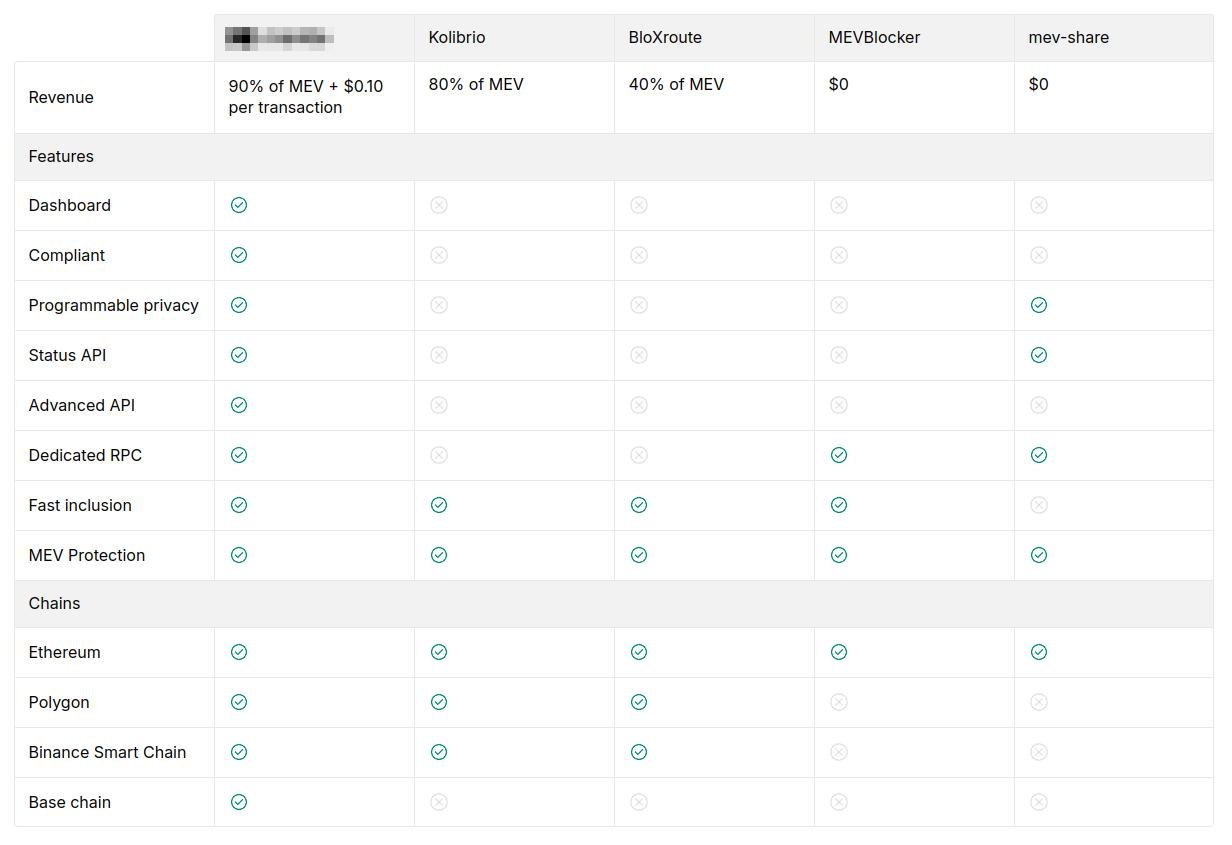Screen dimensions: 1232x845
Task: Click the BloXroute Polygon checkmark icon
Action: [x=638, y=702]
